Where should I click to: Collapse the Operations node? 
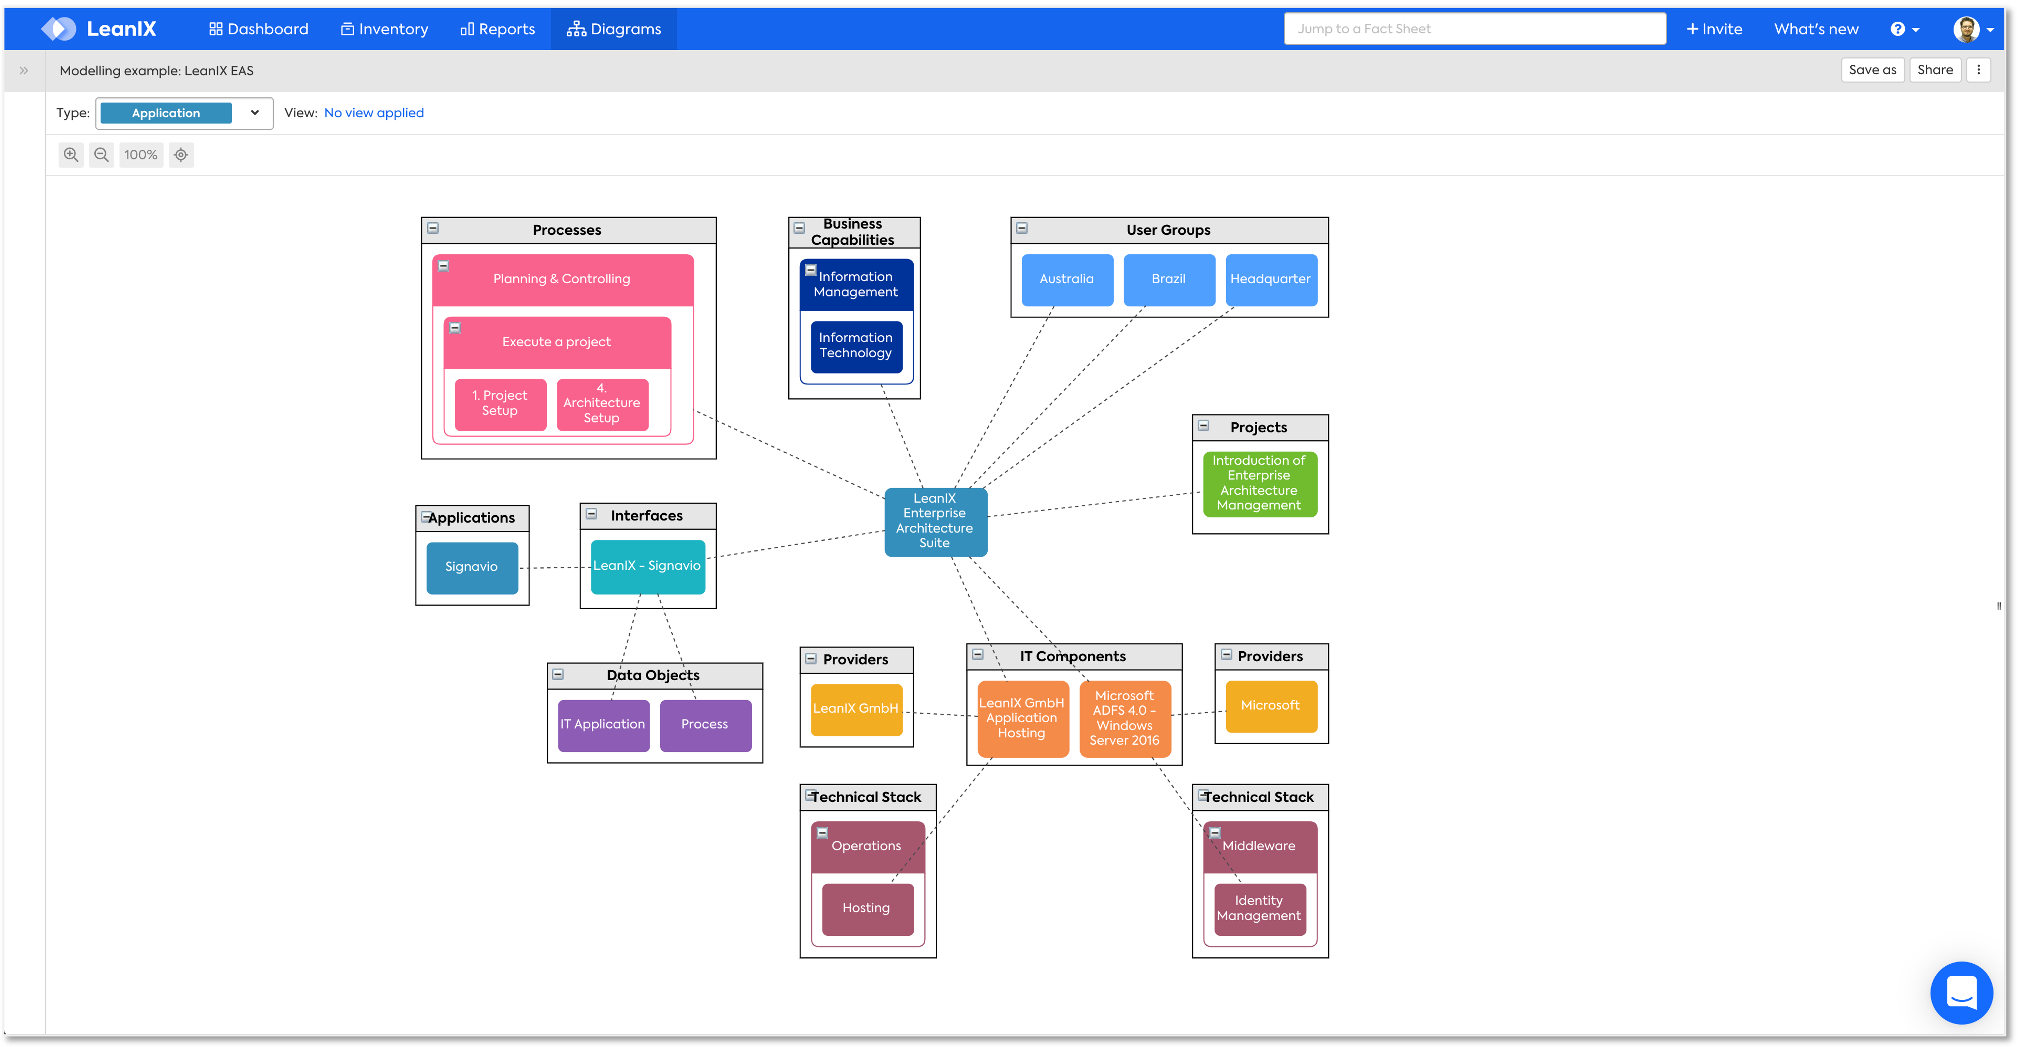point(822,833)
